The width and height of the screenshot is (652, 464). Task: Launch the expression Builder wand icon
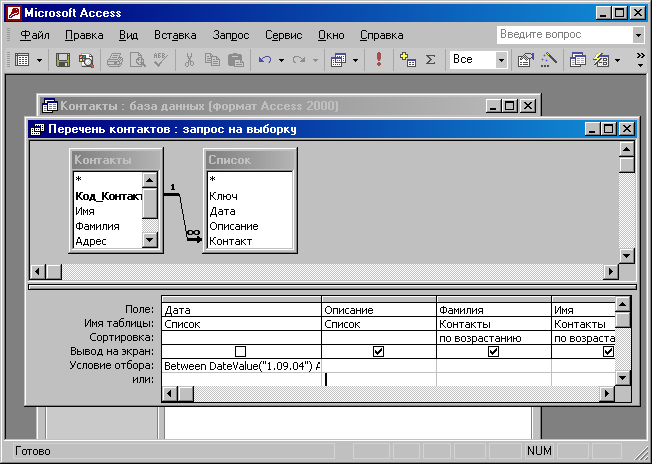pos(548,60)
